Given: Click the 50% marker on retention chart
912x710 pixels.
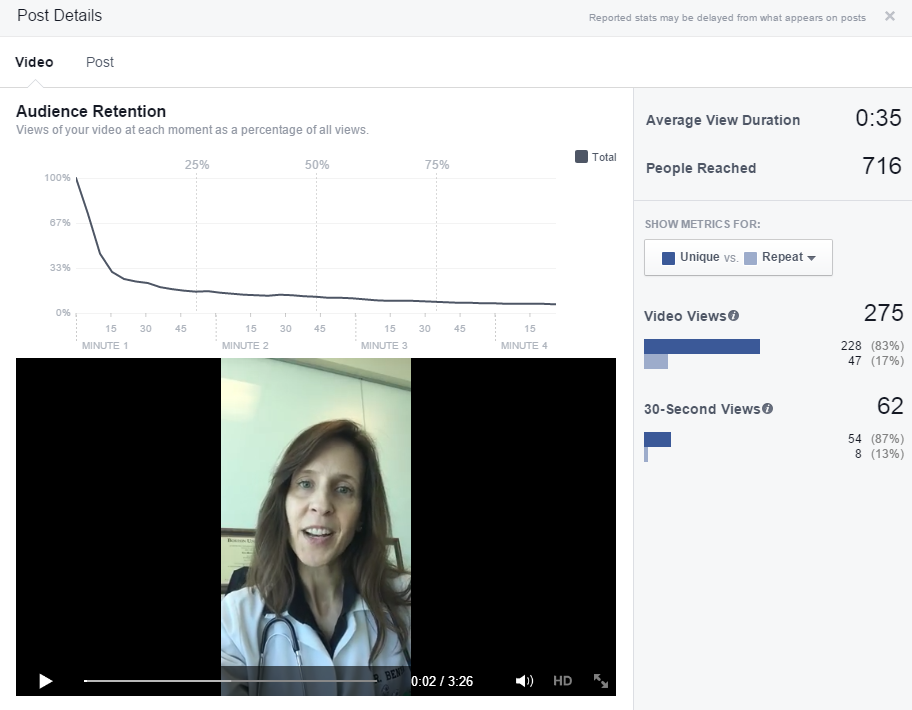Looking at the screenshot, I should (x=317, y=165).
